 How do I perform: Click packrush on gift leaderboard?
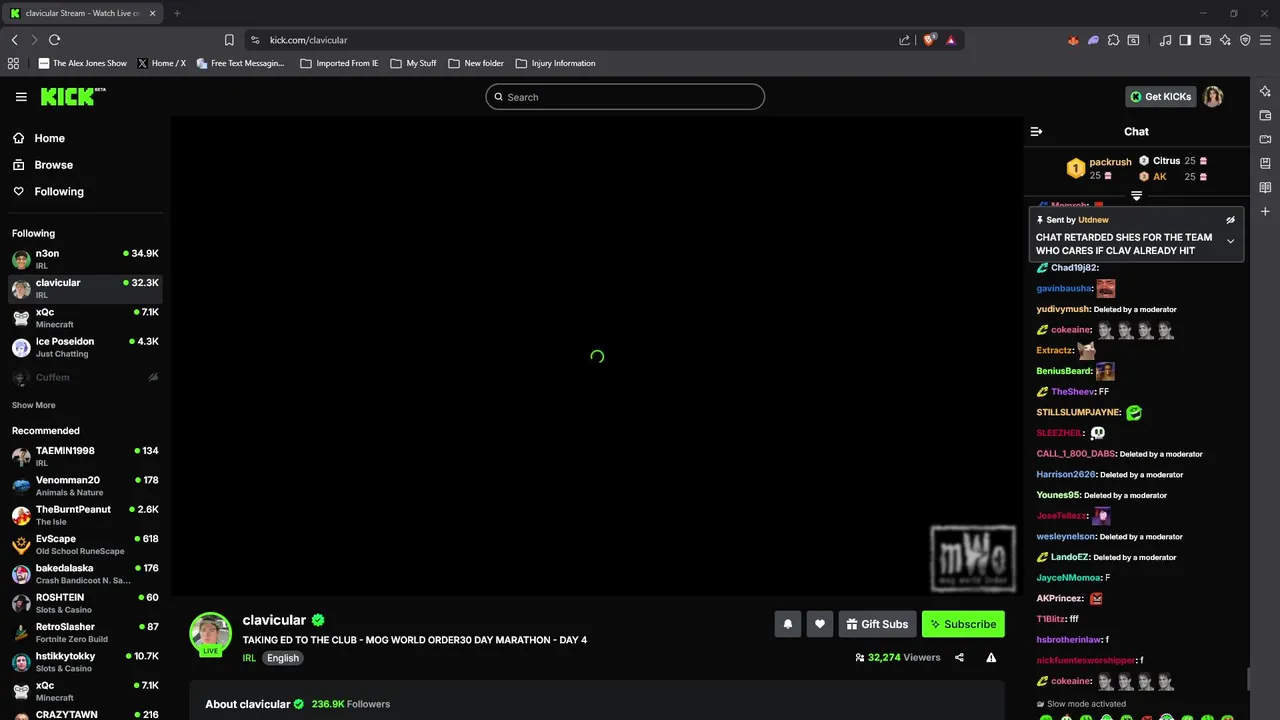coord(1110,162)
